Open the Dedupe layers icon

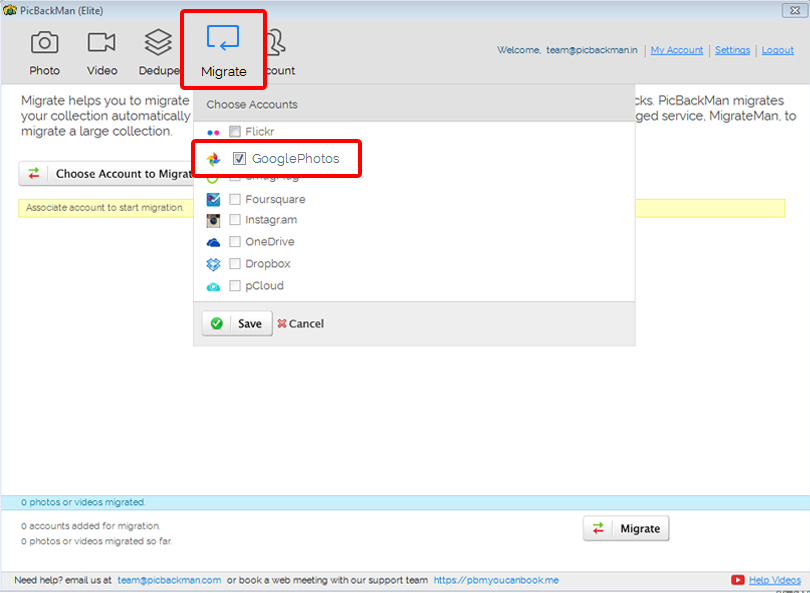tap(158, 43)
